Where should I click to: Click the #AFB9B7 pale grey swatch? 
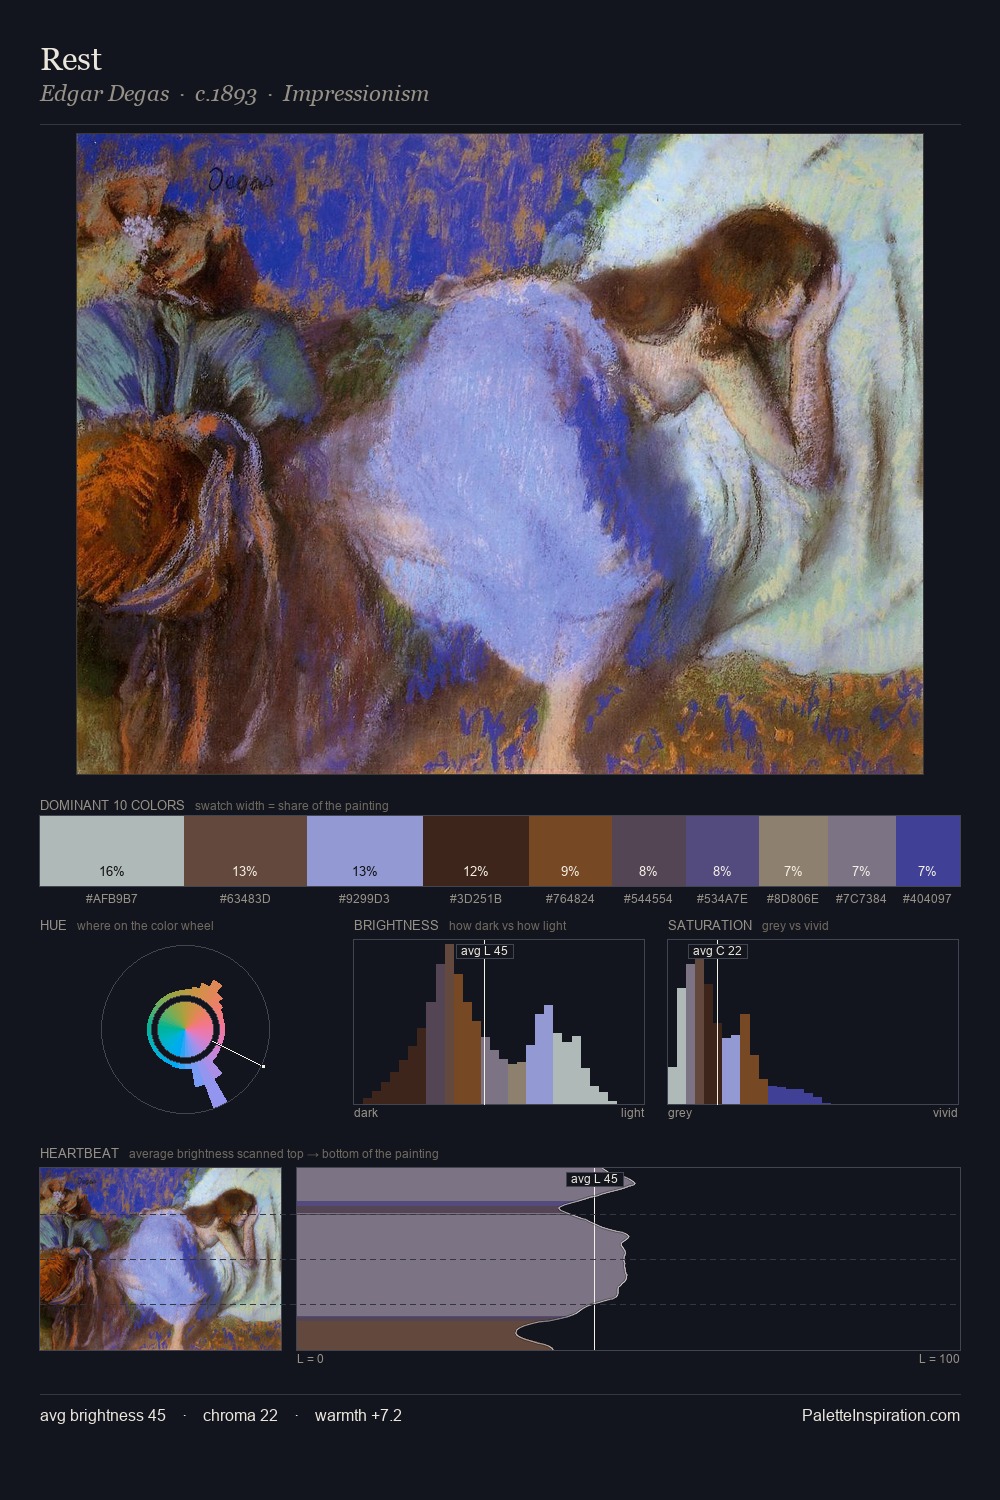coord(112,851)
